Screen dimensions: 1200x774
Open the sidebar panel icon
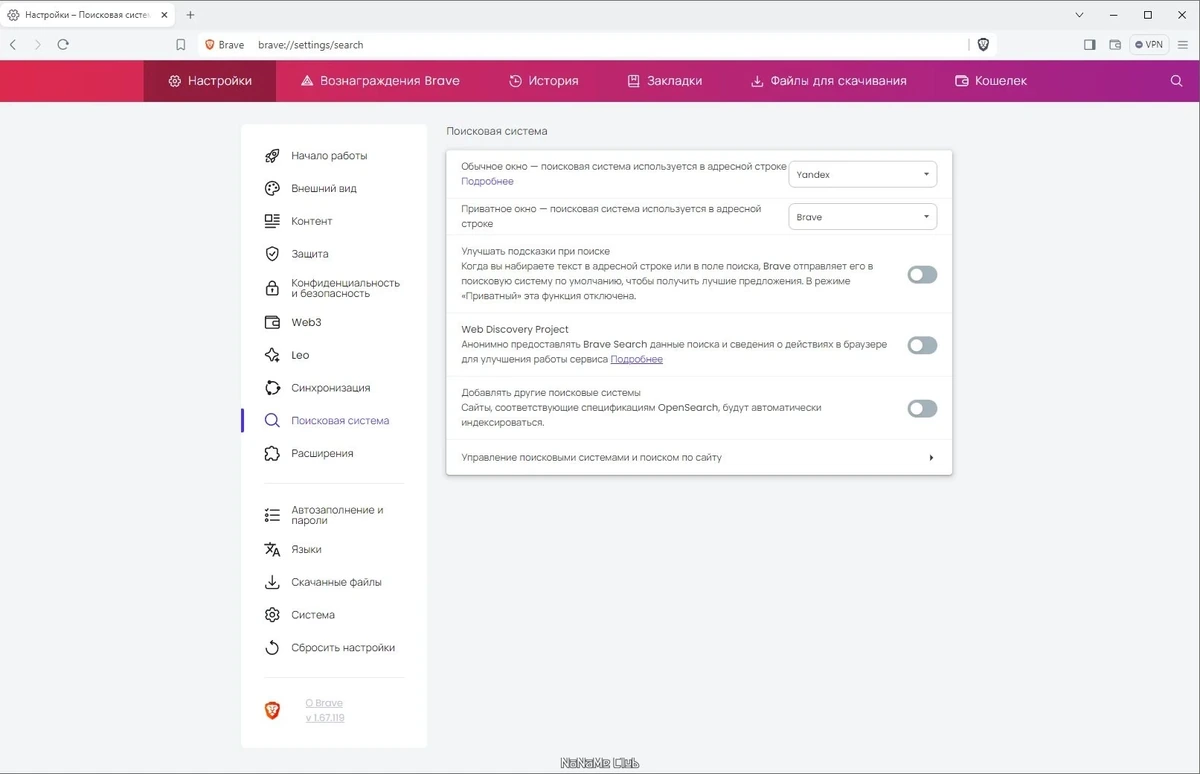1090,44
